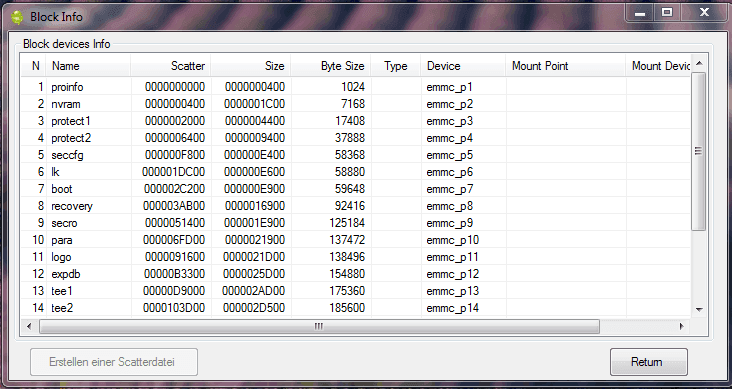Screen dimensions: 732x389
Task: Click scatter value 000002C200
Action: 175,189
